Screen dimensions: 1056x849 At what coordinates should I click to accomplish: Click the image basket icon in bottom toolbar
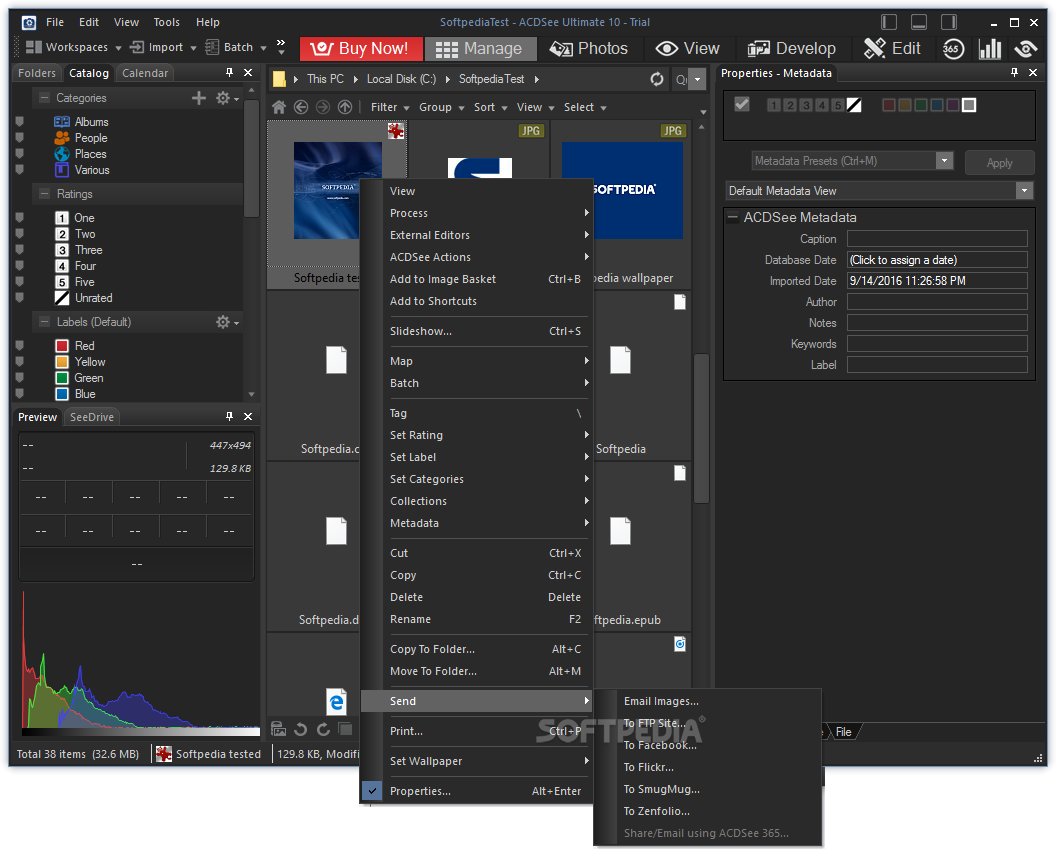pos(278,729)
